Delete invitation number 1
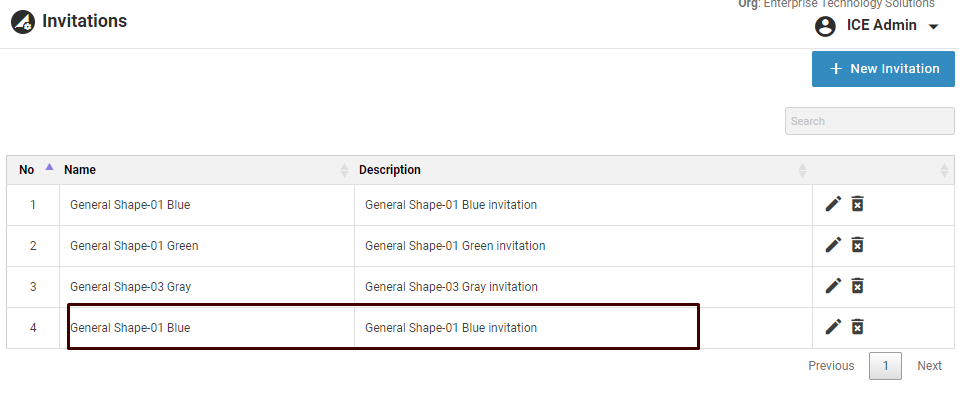 [857, 204]
